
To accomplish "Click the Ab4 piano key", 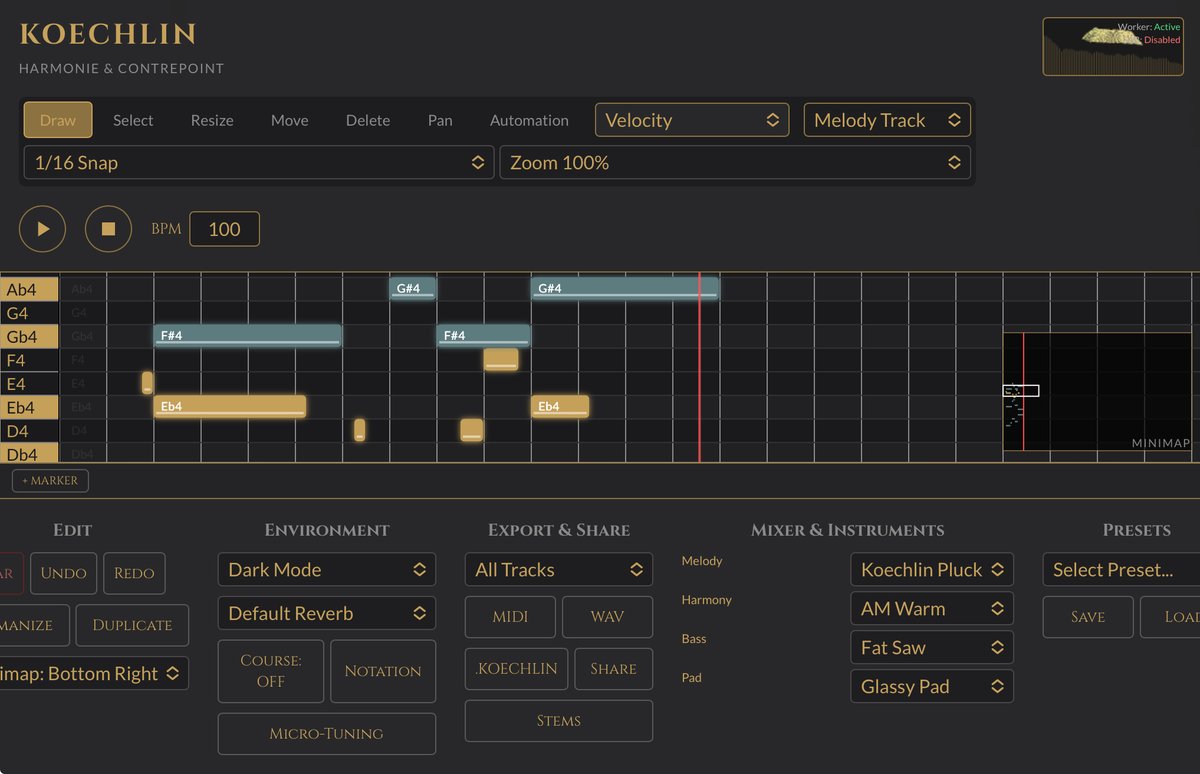I will point(30,289).
